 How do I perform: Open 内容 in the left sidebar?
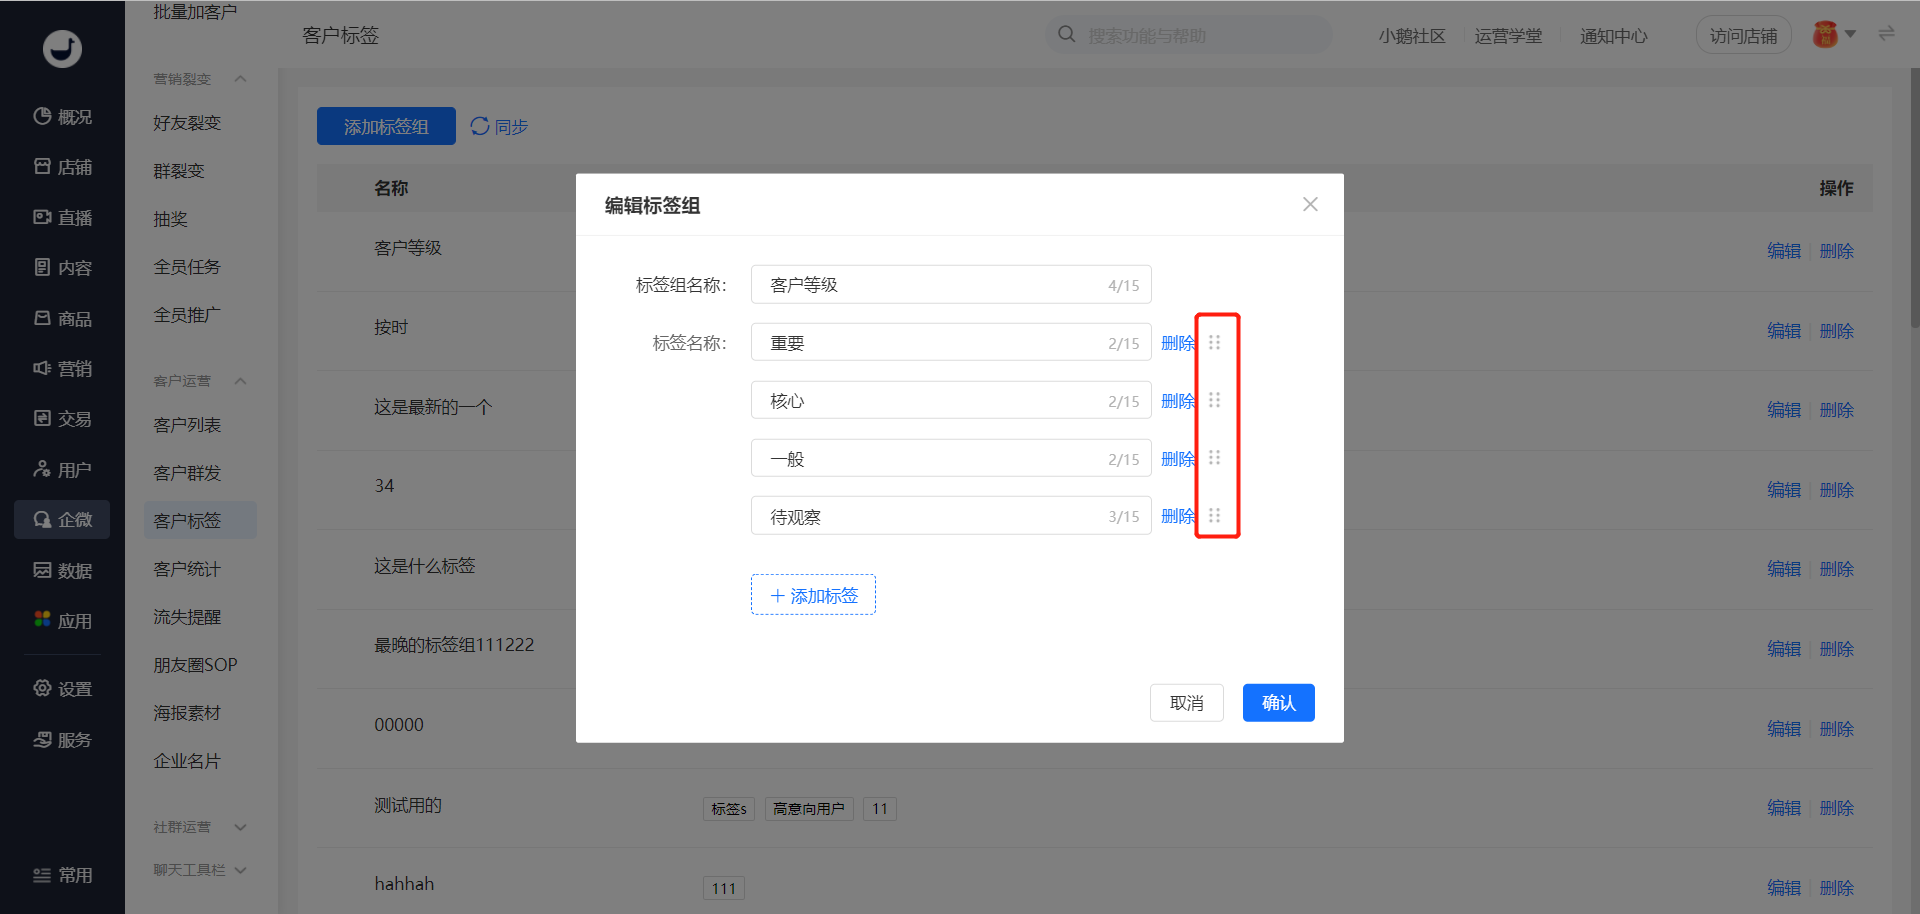[x=62, y=267]
